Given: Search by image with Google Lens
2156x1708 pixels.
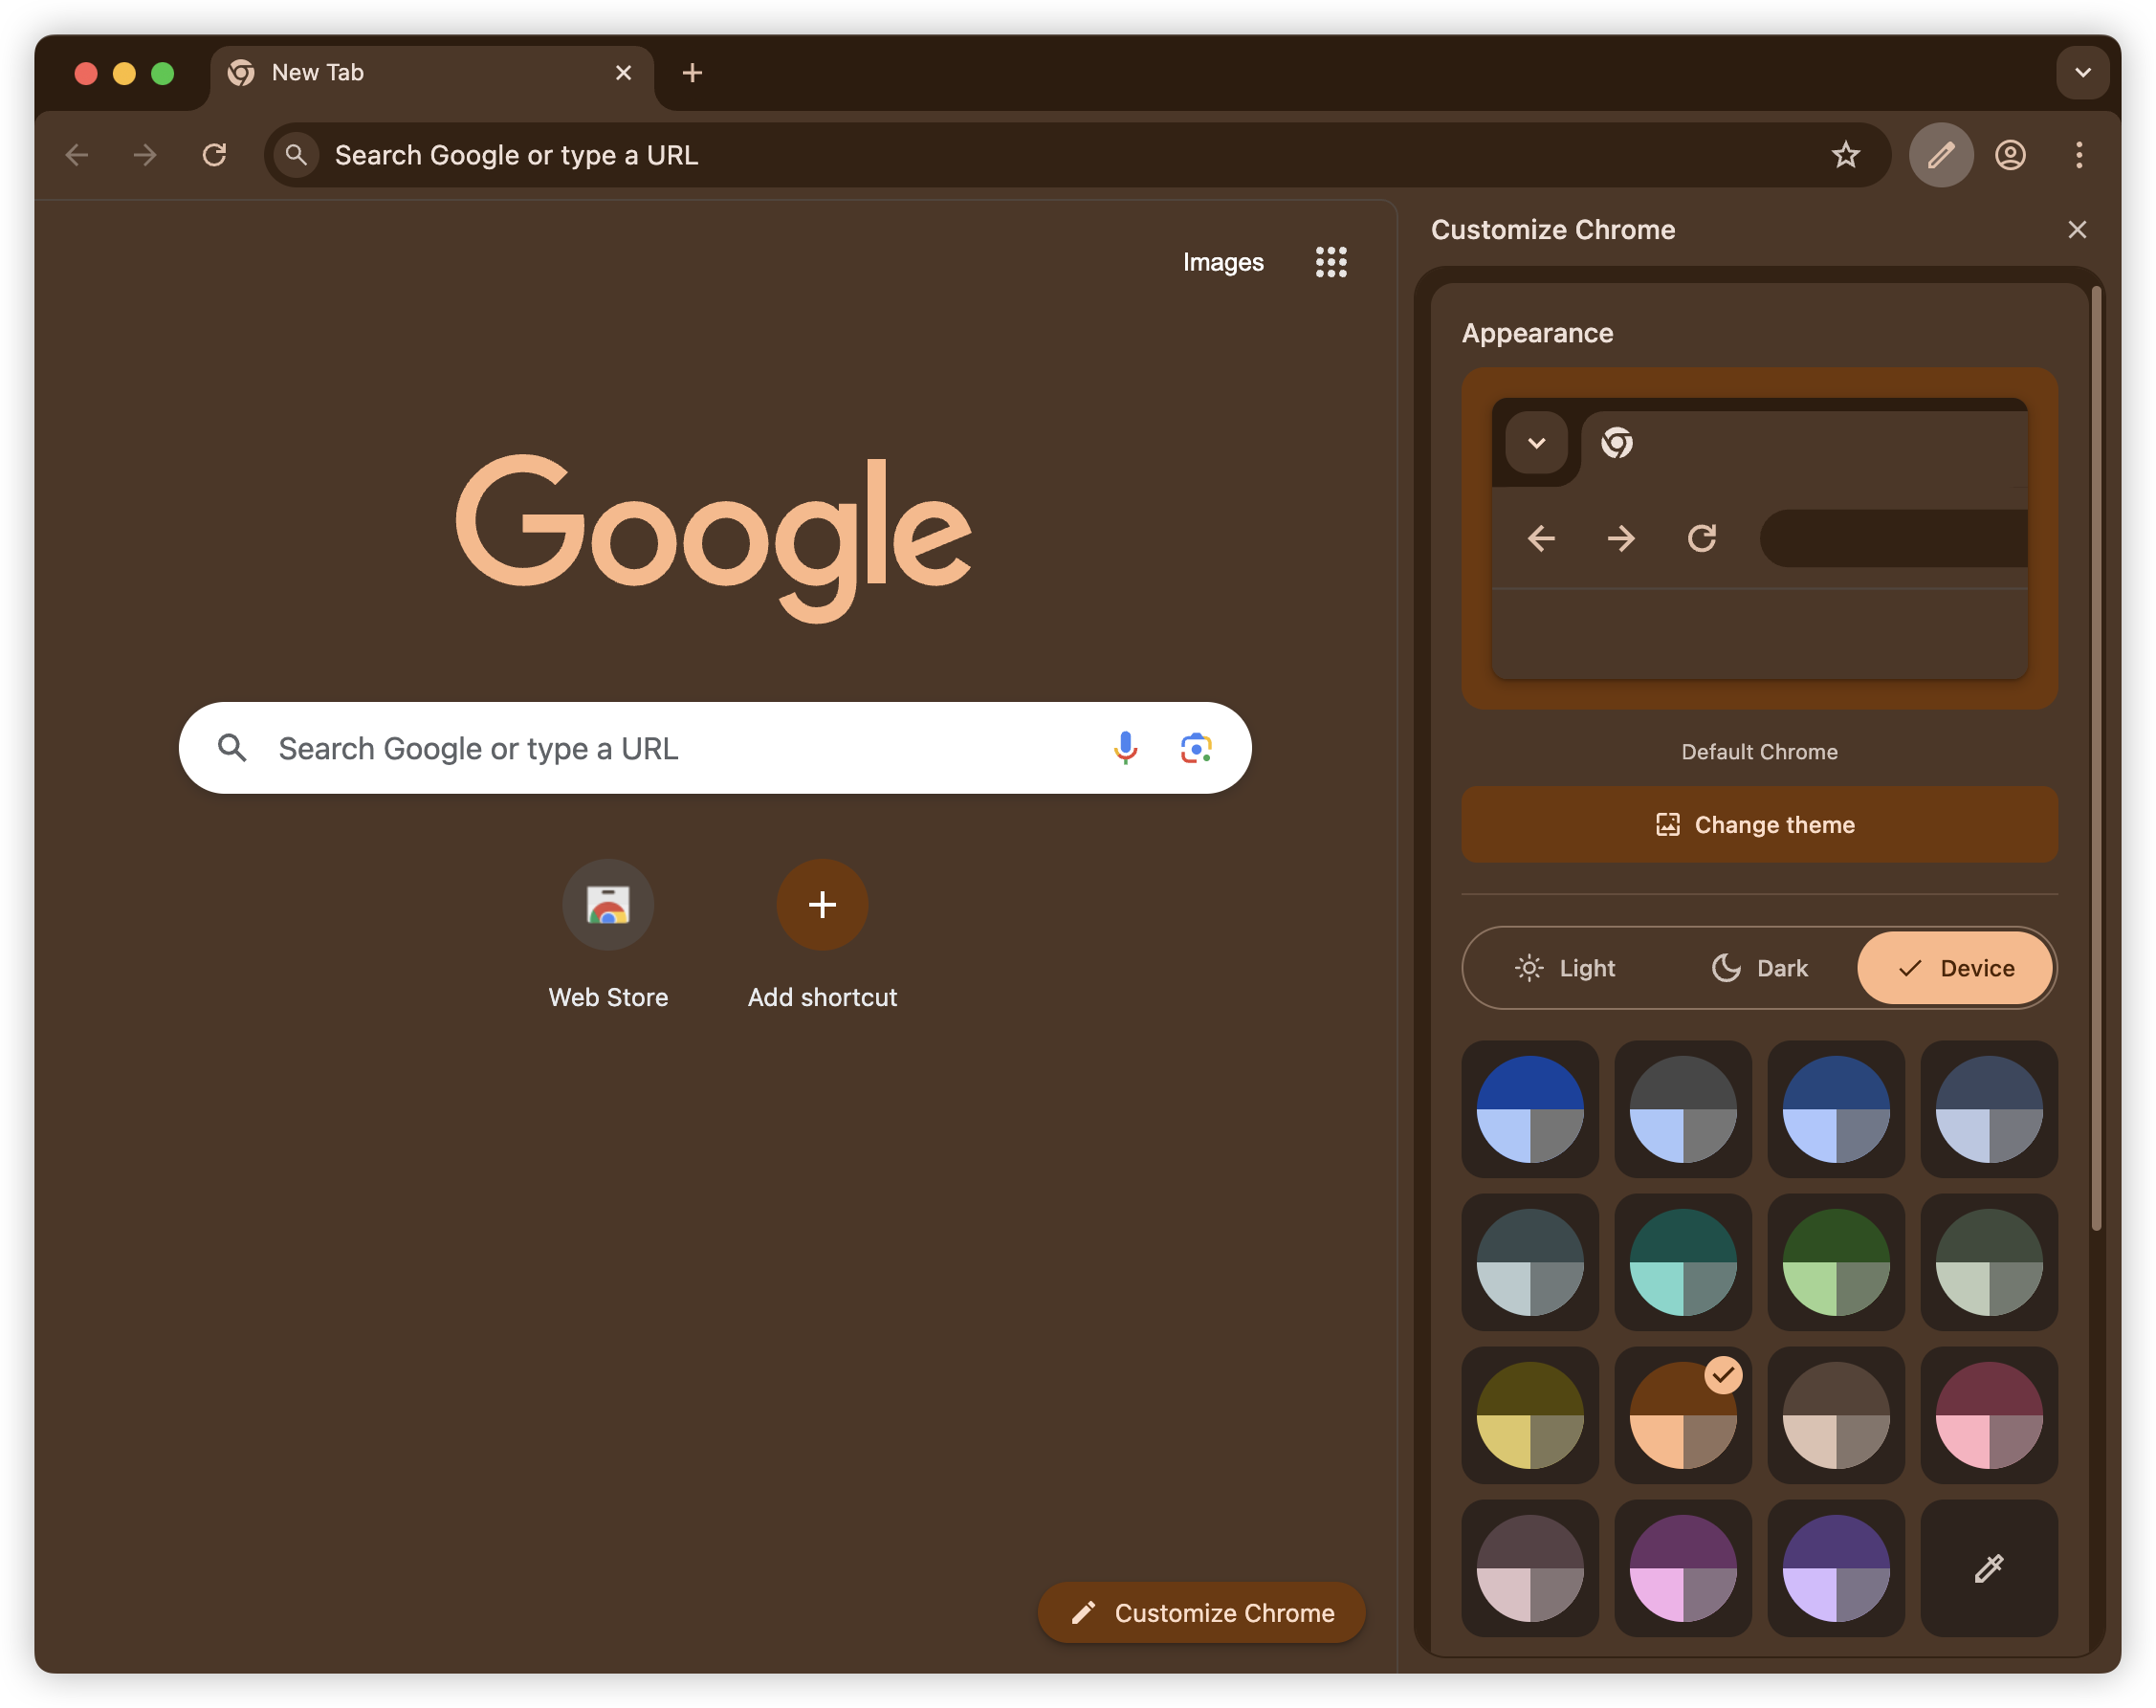Looking at the screenshot, I should coord(1196,748).
